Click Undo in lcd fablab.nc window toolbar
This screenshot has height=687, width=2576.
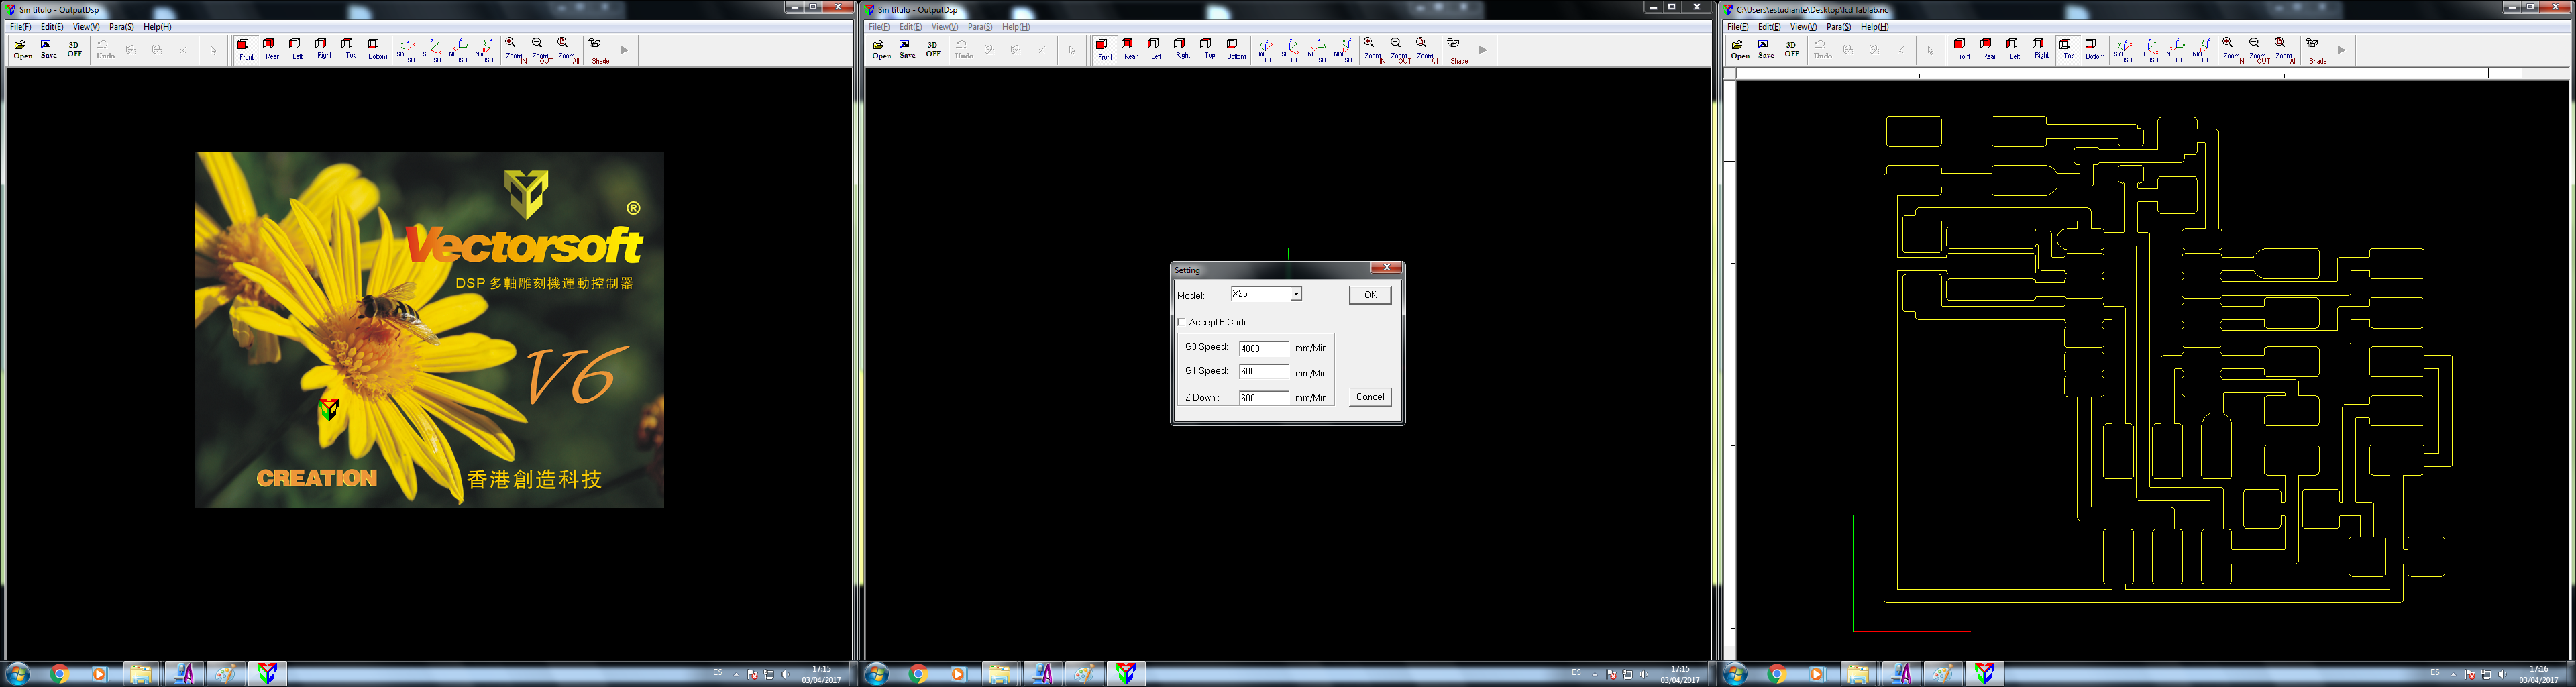(x=1822, y=49)
